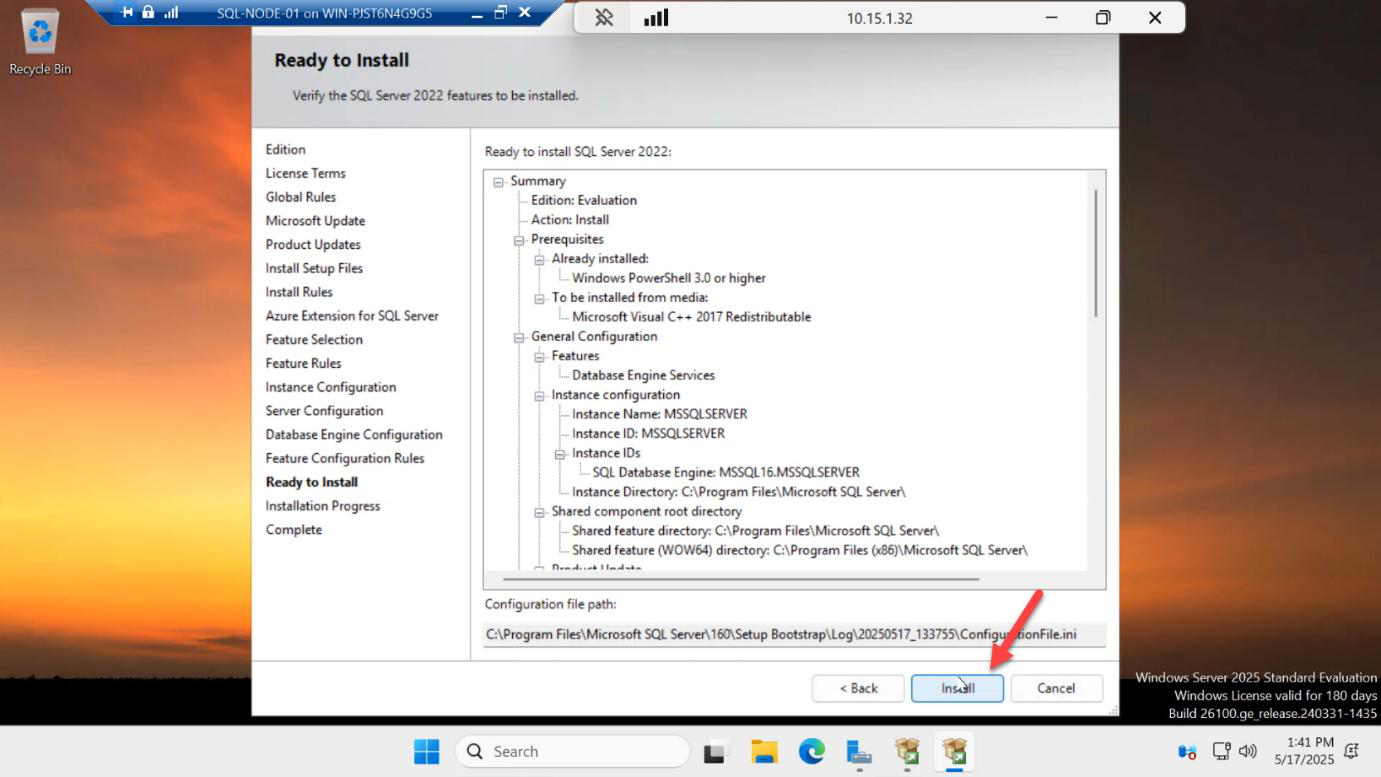The height and width of the screenshot is (777, 1381).
Task: Click 'Install Setup Files' step in sidebar
Action: pos(314,268)
